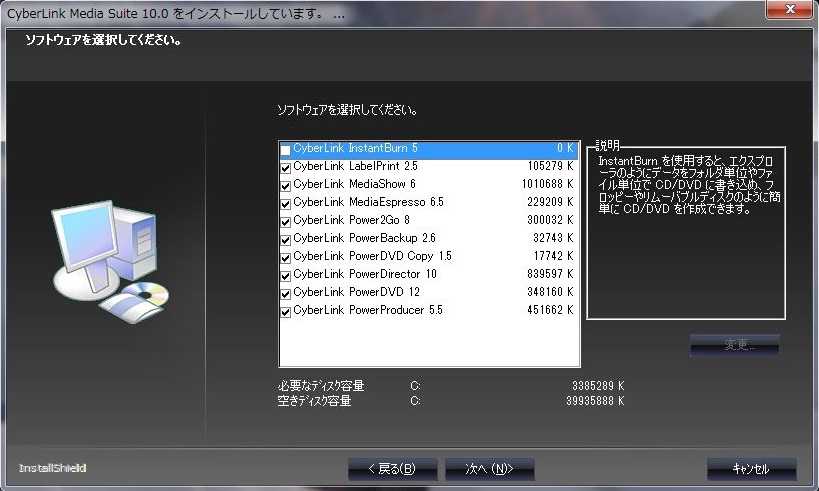Click the 229209 K size value
Image resolution: width=819 pixels, height=491 pixels.
tap(550, 202)
